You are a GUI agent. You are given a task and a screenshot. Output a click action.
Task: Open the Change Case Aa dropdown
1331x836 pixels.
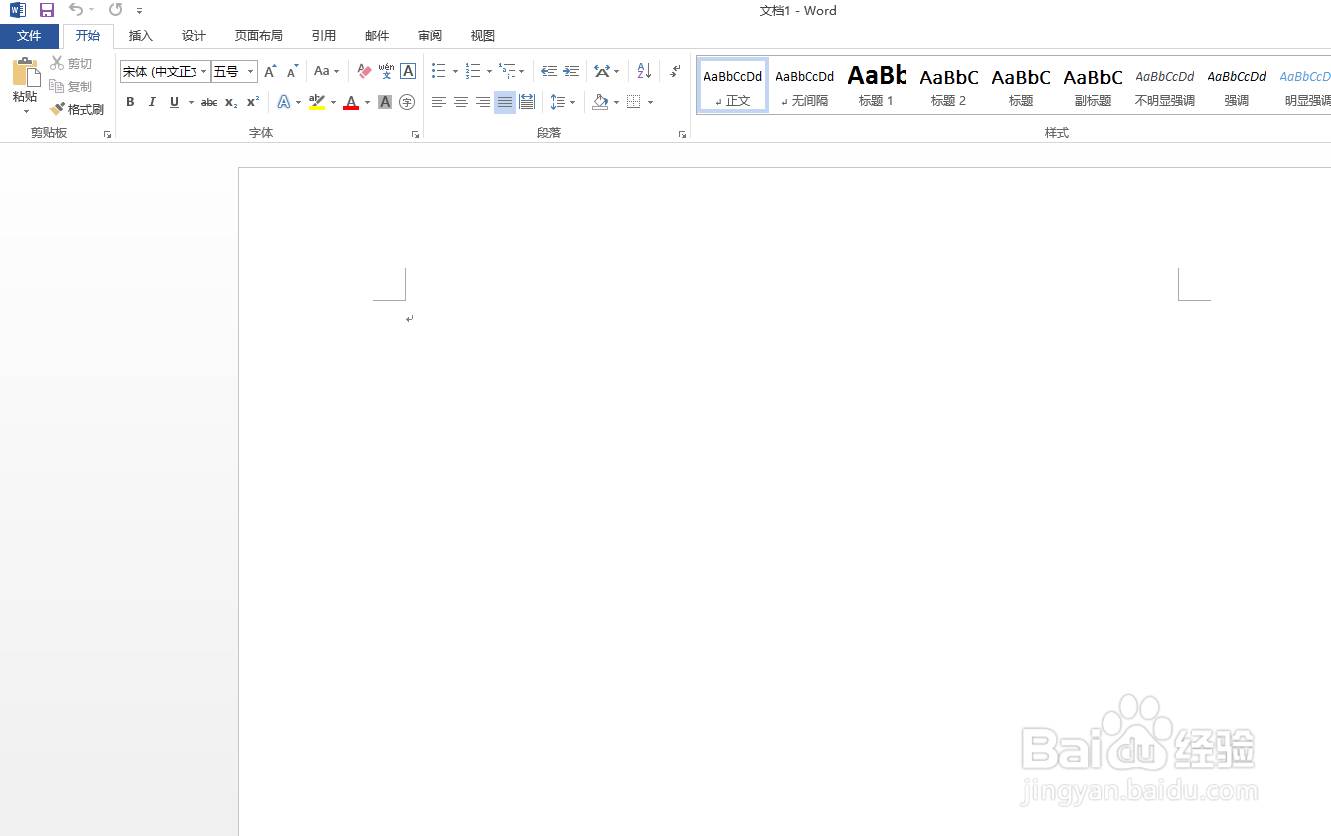click(326, 72)
